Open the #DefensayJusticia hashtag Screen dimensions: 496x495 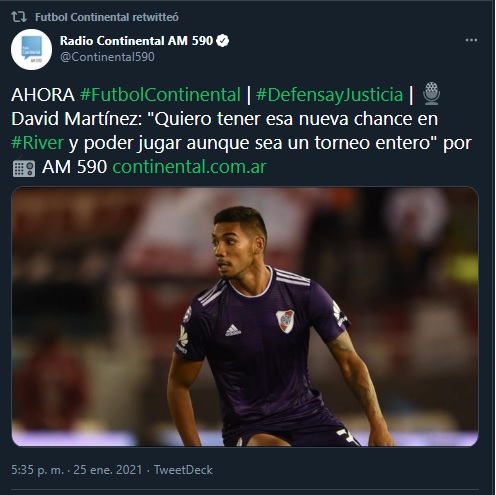(329, 95)
